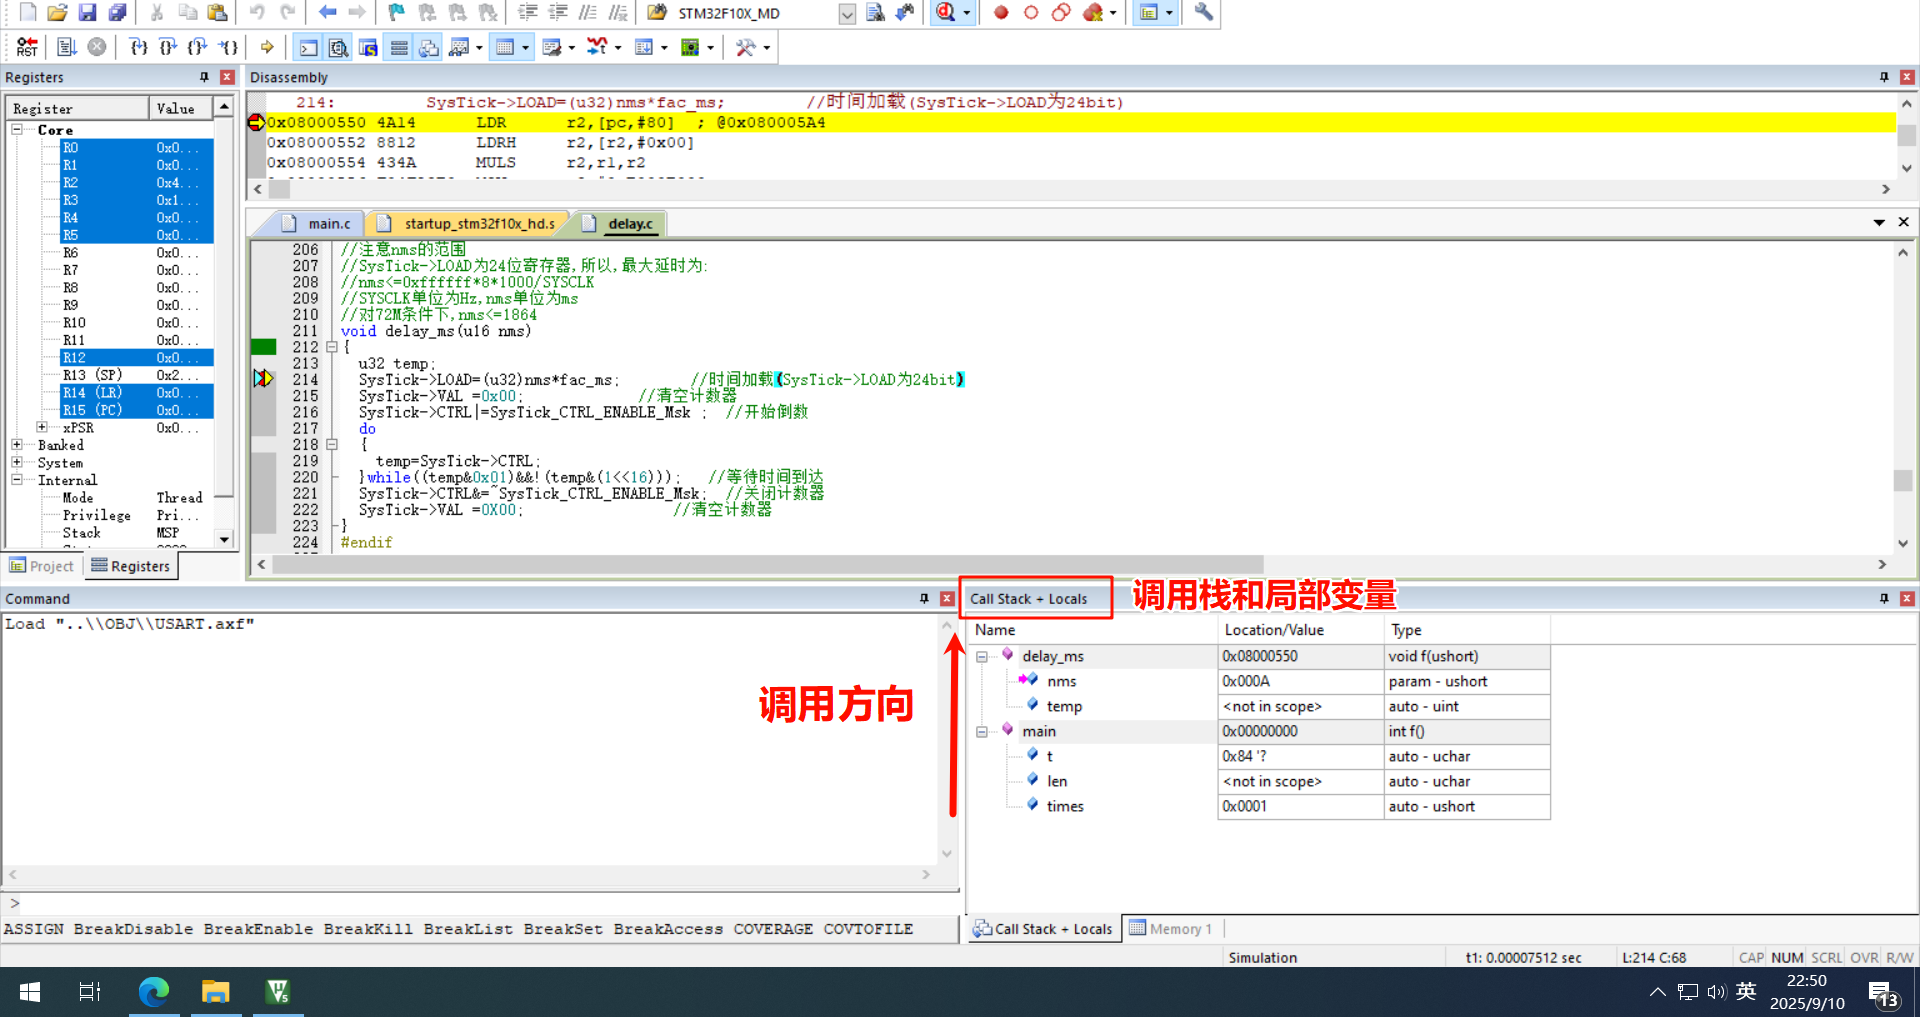Click the System Viewer chip icon

pos(690,47)
